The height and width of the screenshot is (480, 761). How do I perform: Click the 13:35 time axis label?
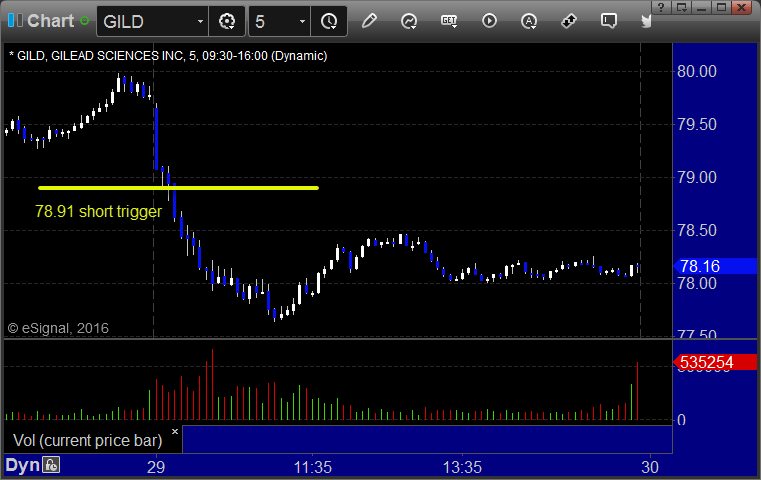(462, 467)
